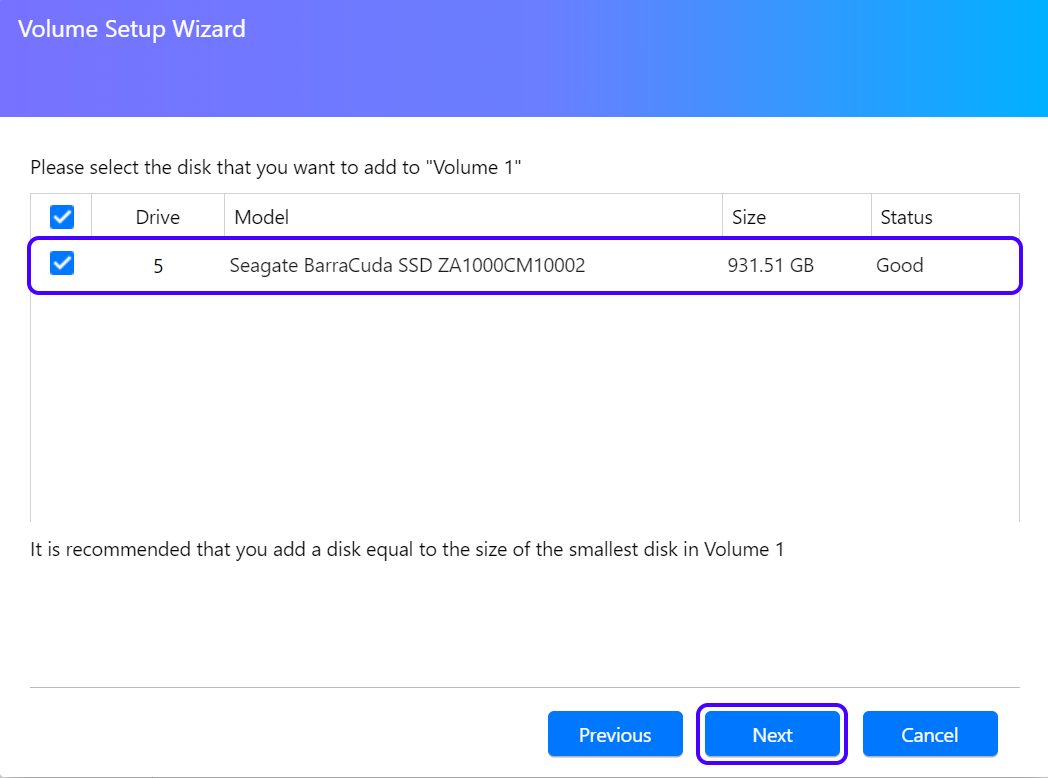Screen dimensions: 1048x778
Task: Cancel the Volume Setup Wizard
Action: (x=930, y=735)
